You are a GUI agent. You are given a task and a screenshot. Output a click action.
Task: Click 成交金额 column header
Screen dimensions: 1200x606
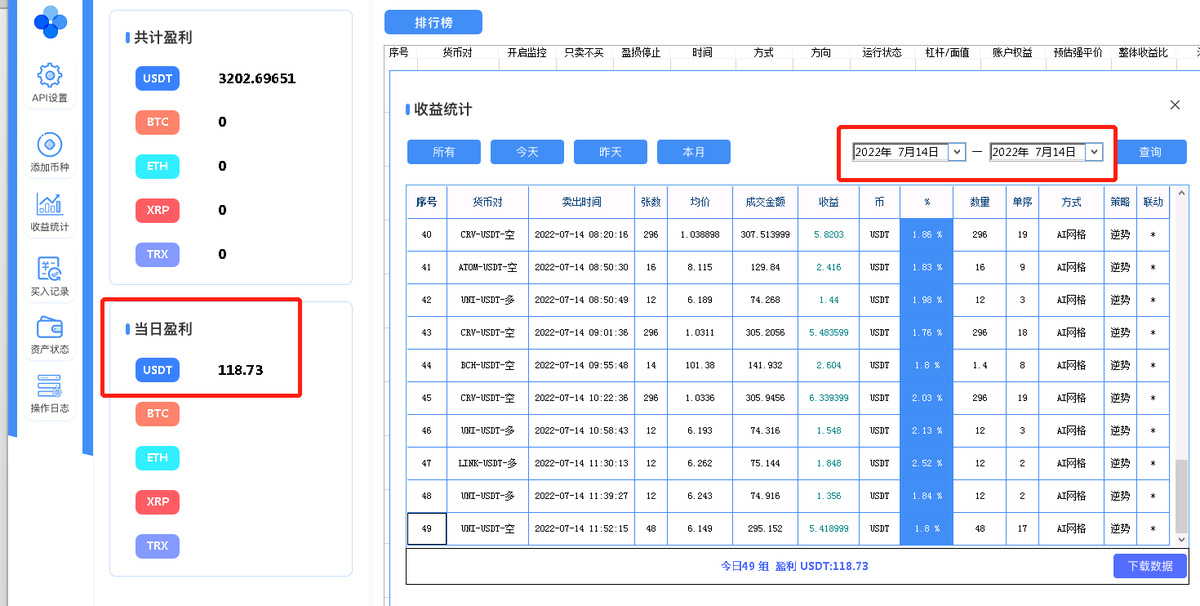click(766, 202)
